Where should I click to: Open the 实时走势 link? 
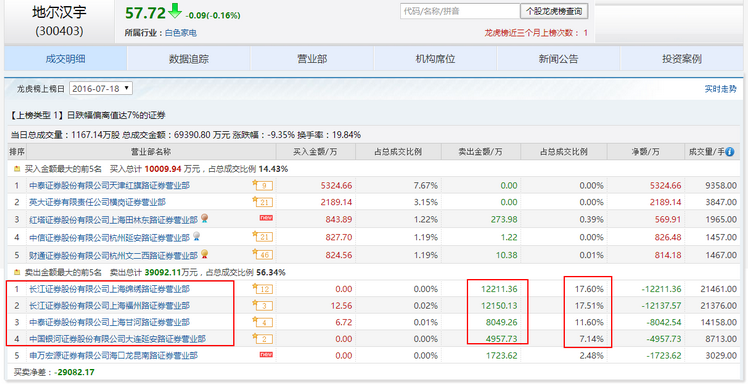720,89
